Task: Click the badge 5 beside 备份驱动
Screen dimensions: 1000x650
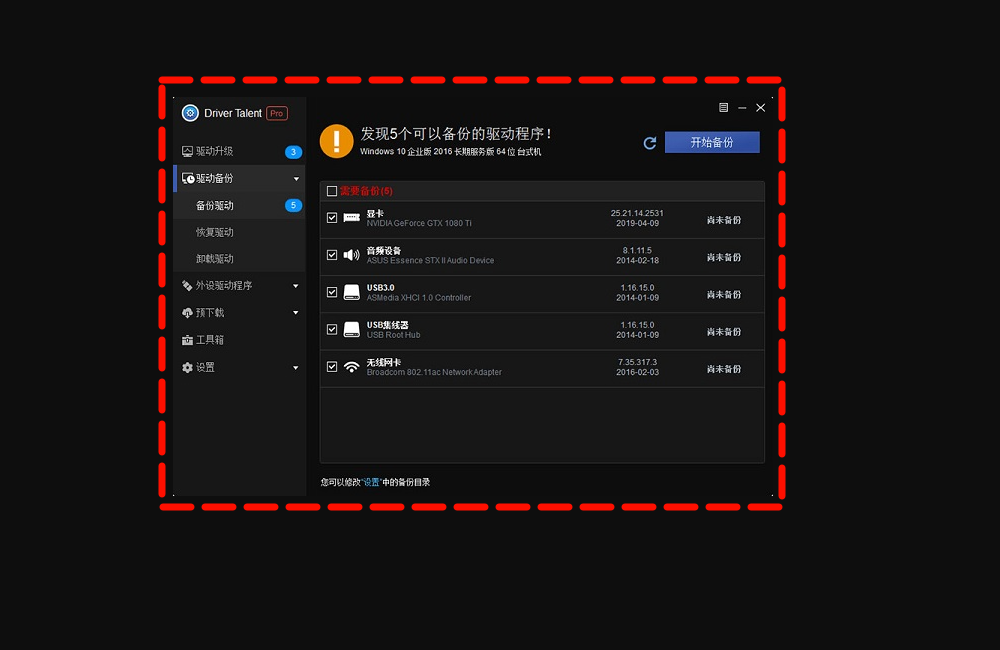Action: pyautogui.click(x=293, y=205)
